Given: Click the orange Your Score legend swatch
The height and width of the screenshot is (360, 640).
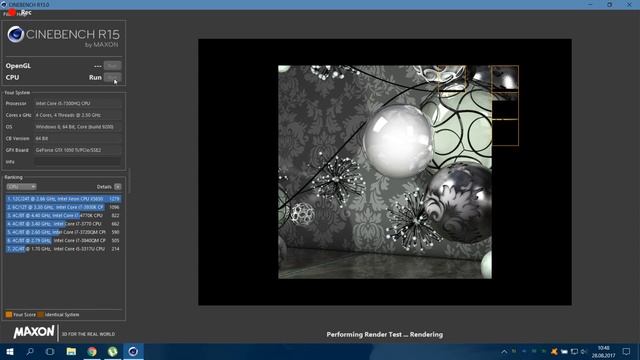Looking at the screenshot, I should [9, 315].
